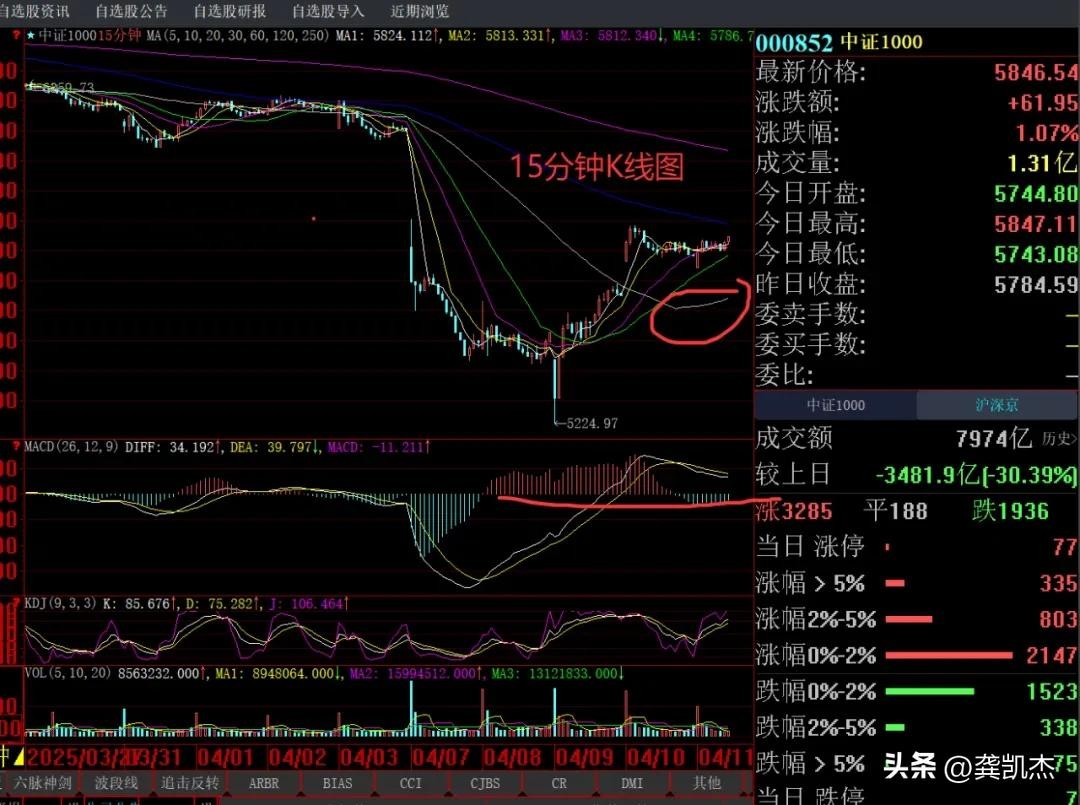Select the CCI indicator tab
The height and width of the screenshot is (805, 1080).
click(x=411, y=782)
